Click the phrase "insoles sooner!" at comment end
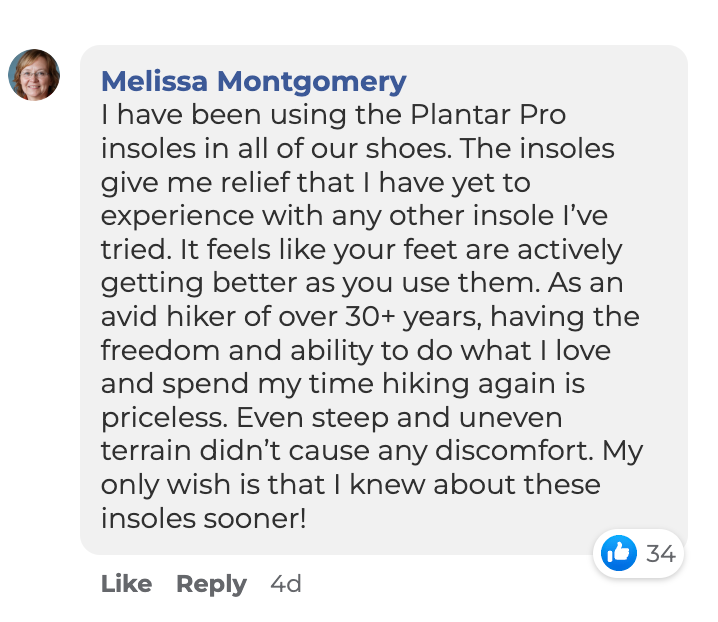Image resolution: width=718 pixels, height=622 pixels. [x=203, y=519]
